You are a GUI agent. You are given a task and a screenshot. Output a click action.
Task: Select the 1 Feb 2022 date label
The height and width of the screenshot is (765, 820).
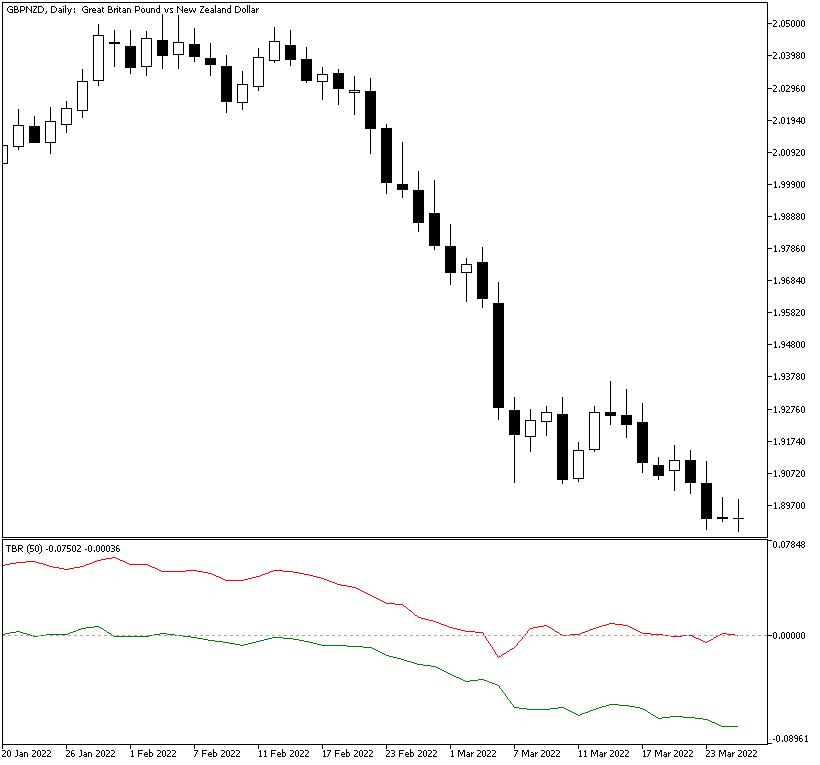click(152, 753)
